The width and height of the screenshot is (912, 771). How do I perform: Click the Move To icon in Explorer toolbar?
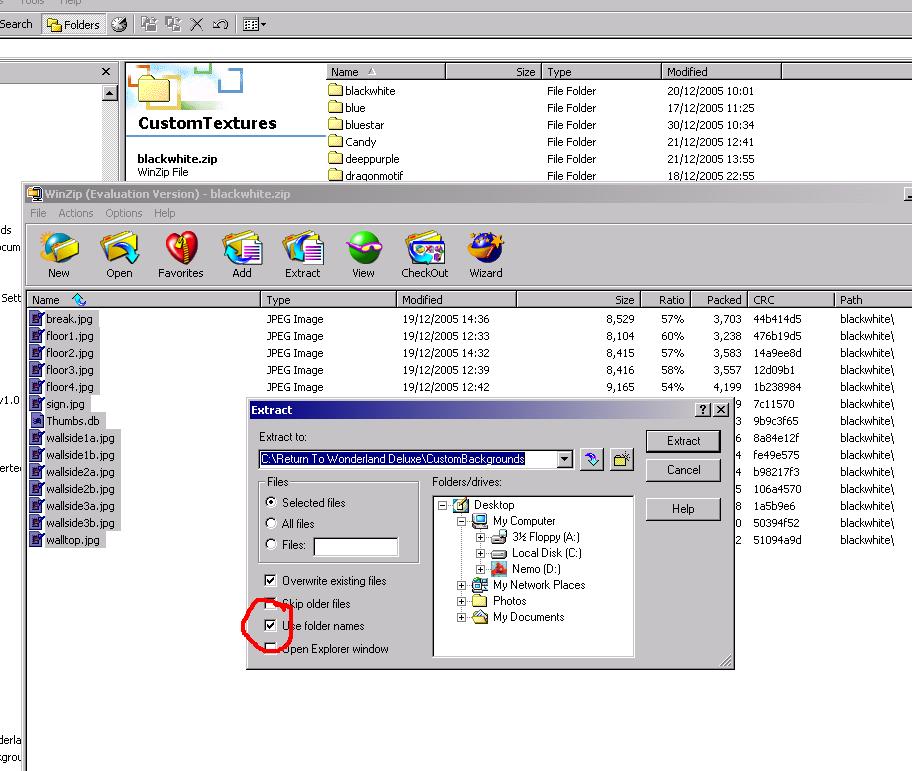click(x=149, y=24)
